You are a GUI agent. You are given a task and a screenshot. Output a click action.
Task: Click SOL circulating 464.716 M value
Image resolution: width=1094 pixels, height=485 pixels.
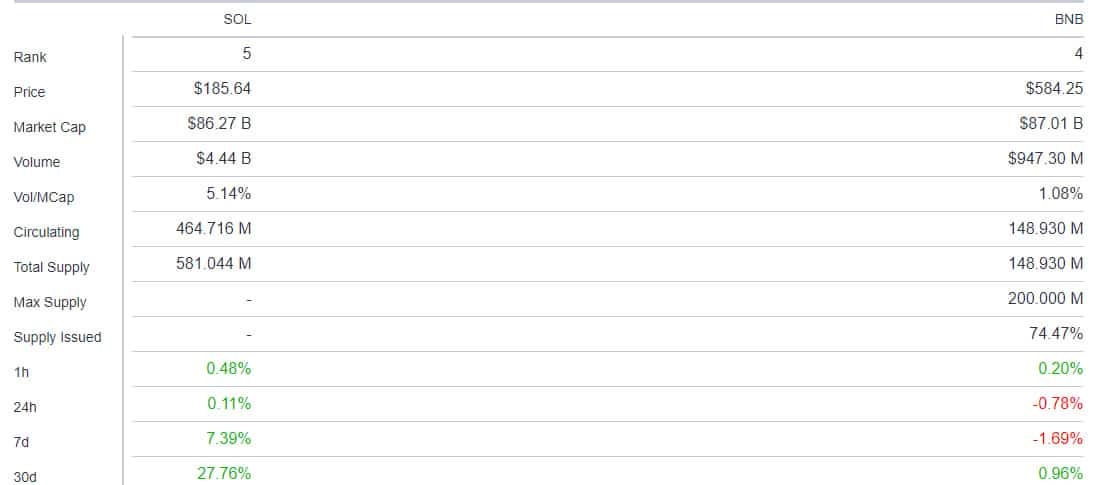click(x=213, y=228)
